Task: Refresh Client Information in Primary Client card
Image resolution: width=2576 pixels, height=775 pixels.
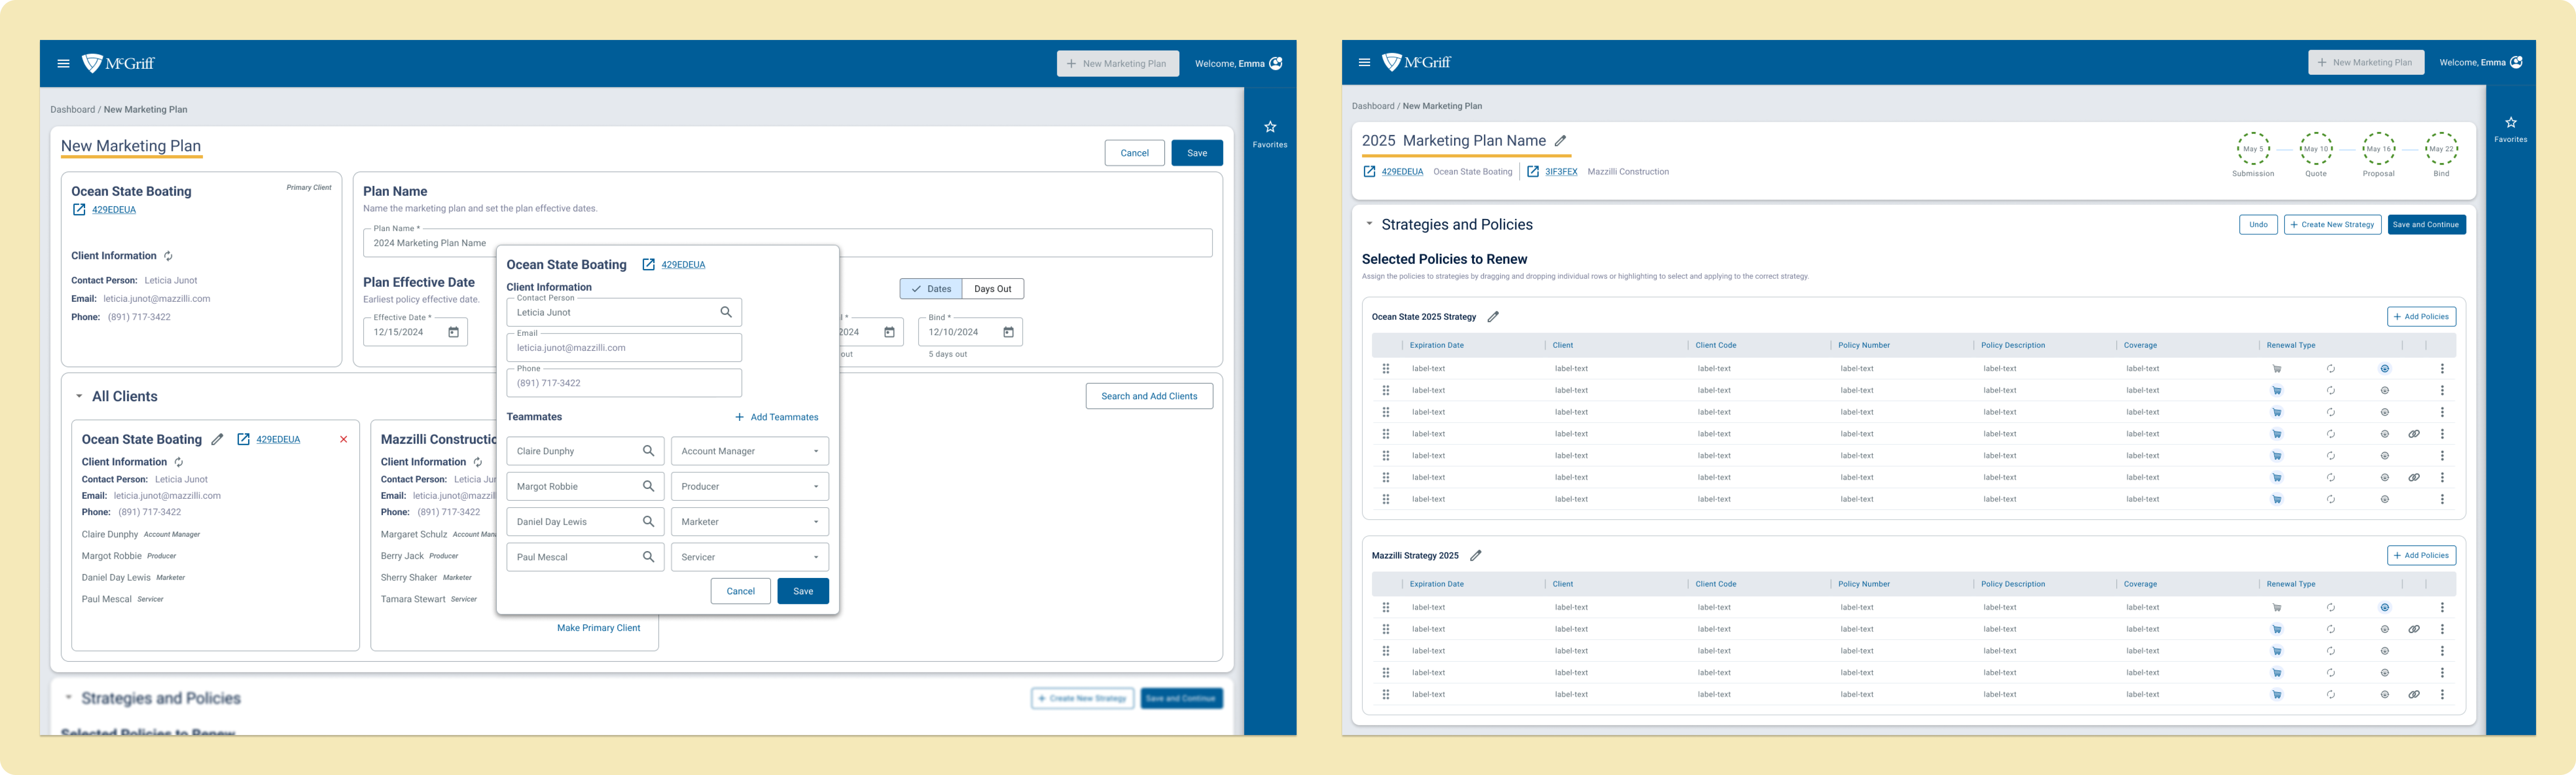Action: point(168,256)
